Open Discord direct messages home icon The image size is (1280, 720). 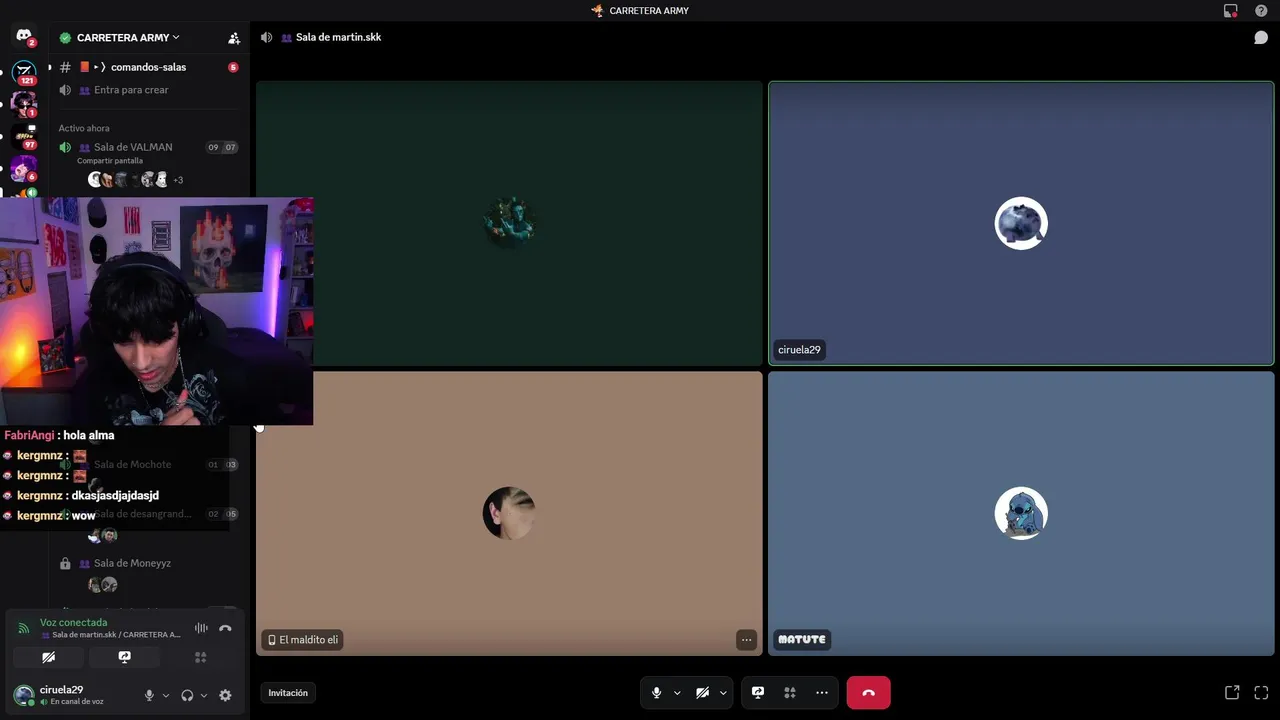tap(24, 36)
